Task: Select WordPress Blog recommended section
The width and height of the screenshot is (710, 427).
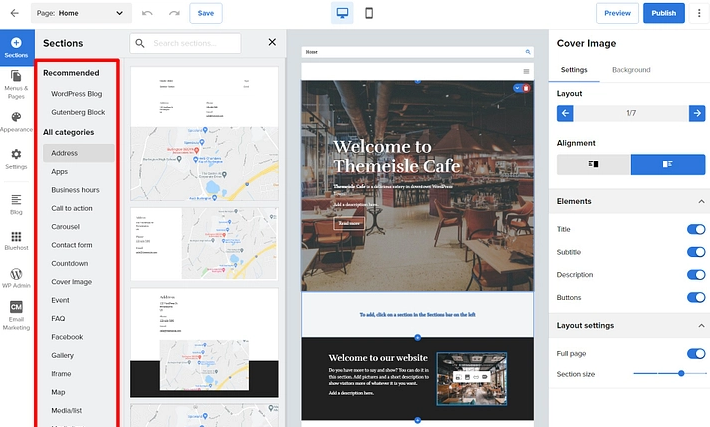Action: coord(77,94)
